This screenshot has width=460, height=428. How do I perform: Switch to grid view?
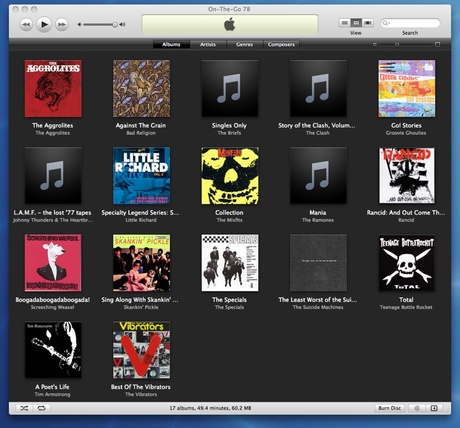[x=356, y=23]
